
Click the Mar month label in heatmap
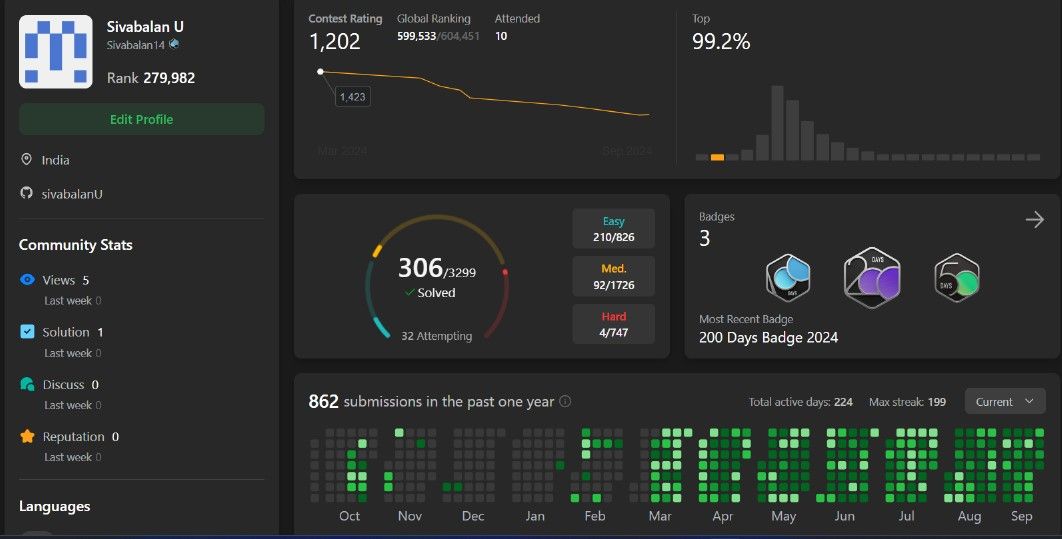coord(660,516)
